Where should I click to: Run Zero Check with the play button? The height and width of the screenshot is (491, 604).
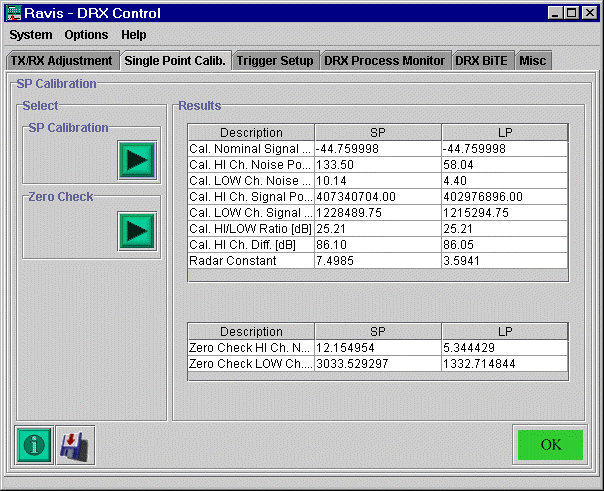click(137, 231)
